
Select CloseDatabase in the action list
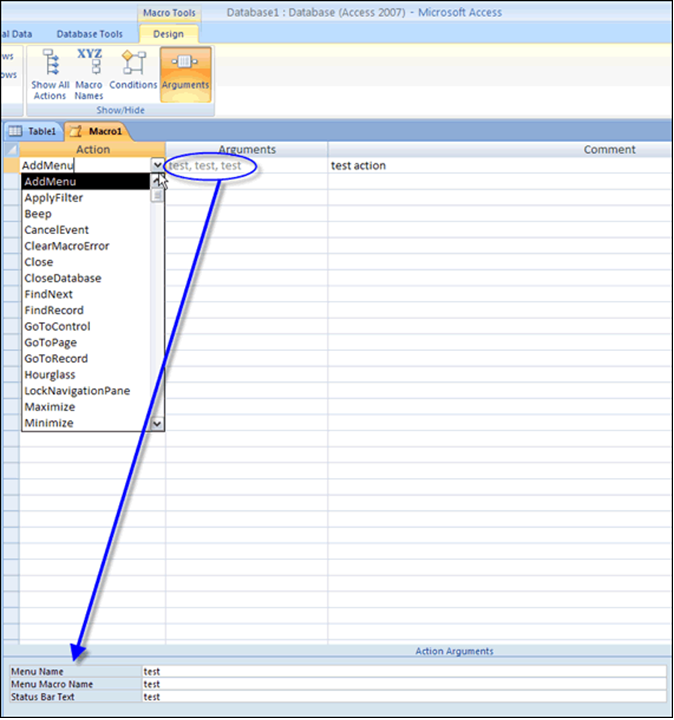point(86,278)
